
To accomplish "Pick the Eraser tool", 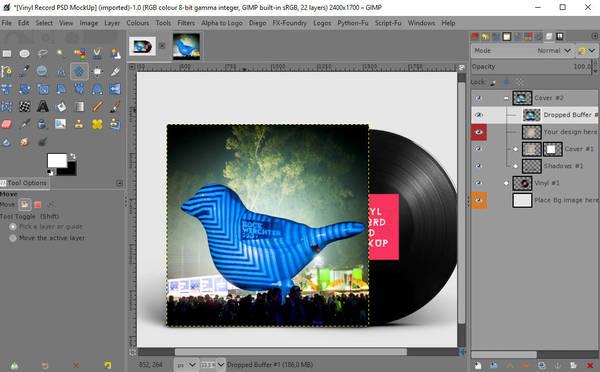I will [x=7, y=124].
